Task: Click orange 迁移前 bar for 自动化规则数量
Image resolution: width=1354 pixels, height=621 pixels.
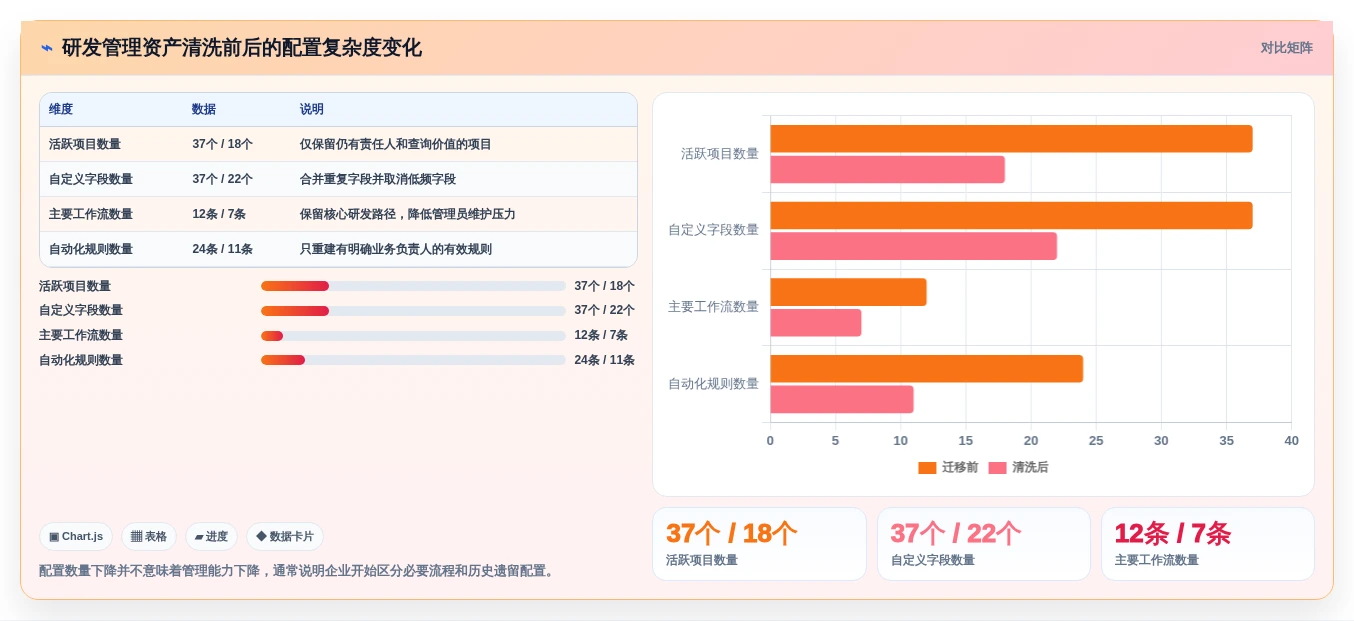Action: (926, 369)
